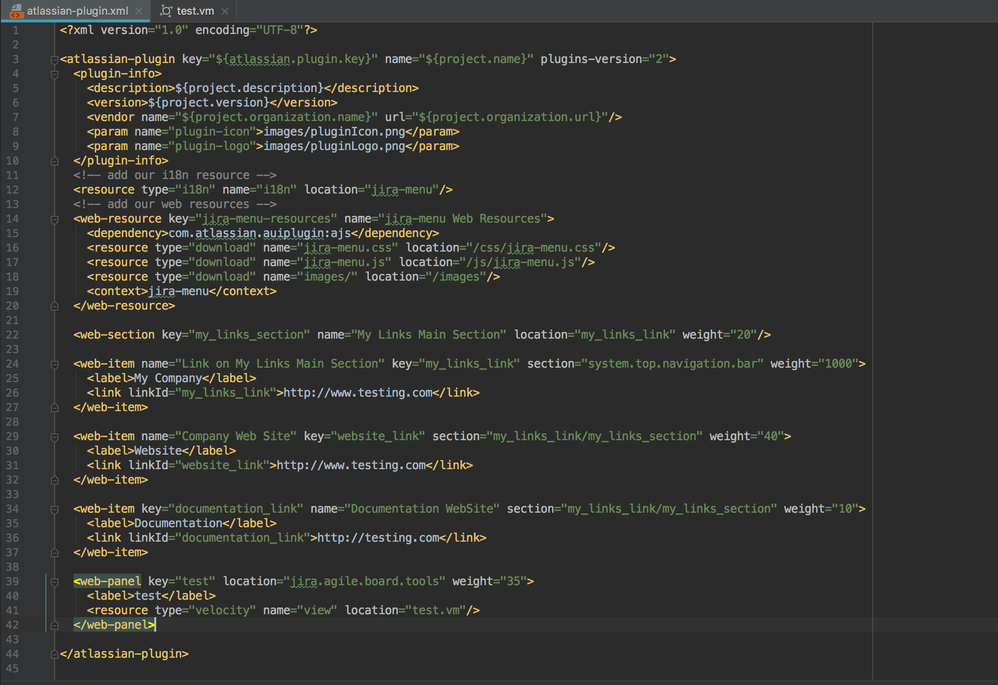Click the "velocity" resource type value
The height and width of the screenshot is (685, 998).
222,611
